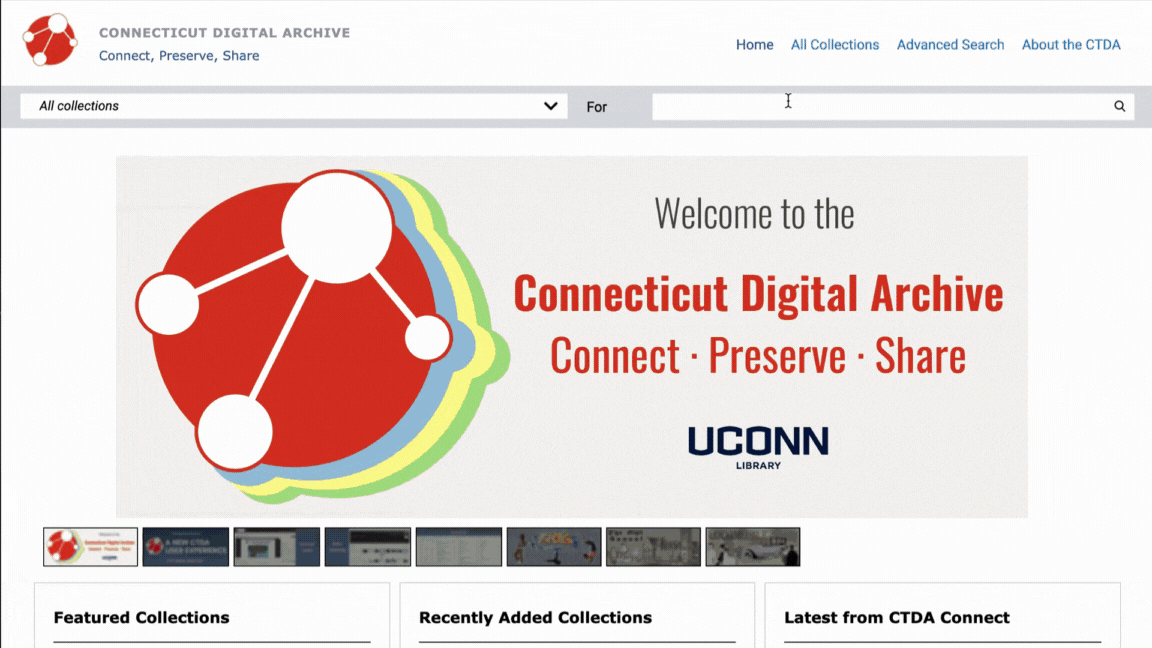This screenshot has width=1152, height=648.
Task: Select the seventh sepia-toned slide thumbnail
Action: (x=653, y=547)
